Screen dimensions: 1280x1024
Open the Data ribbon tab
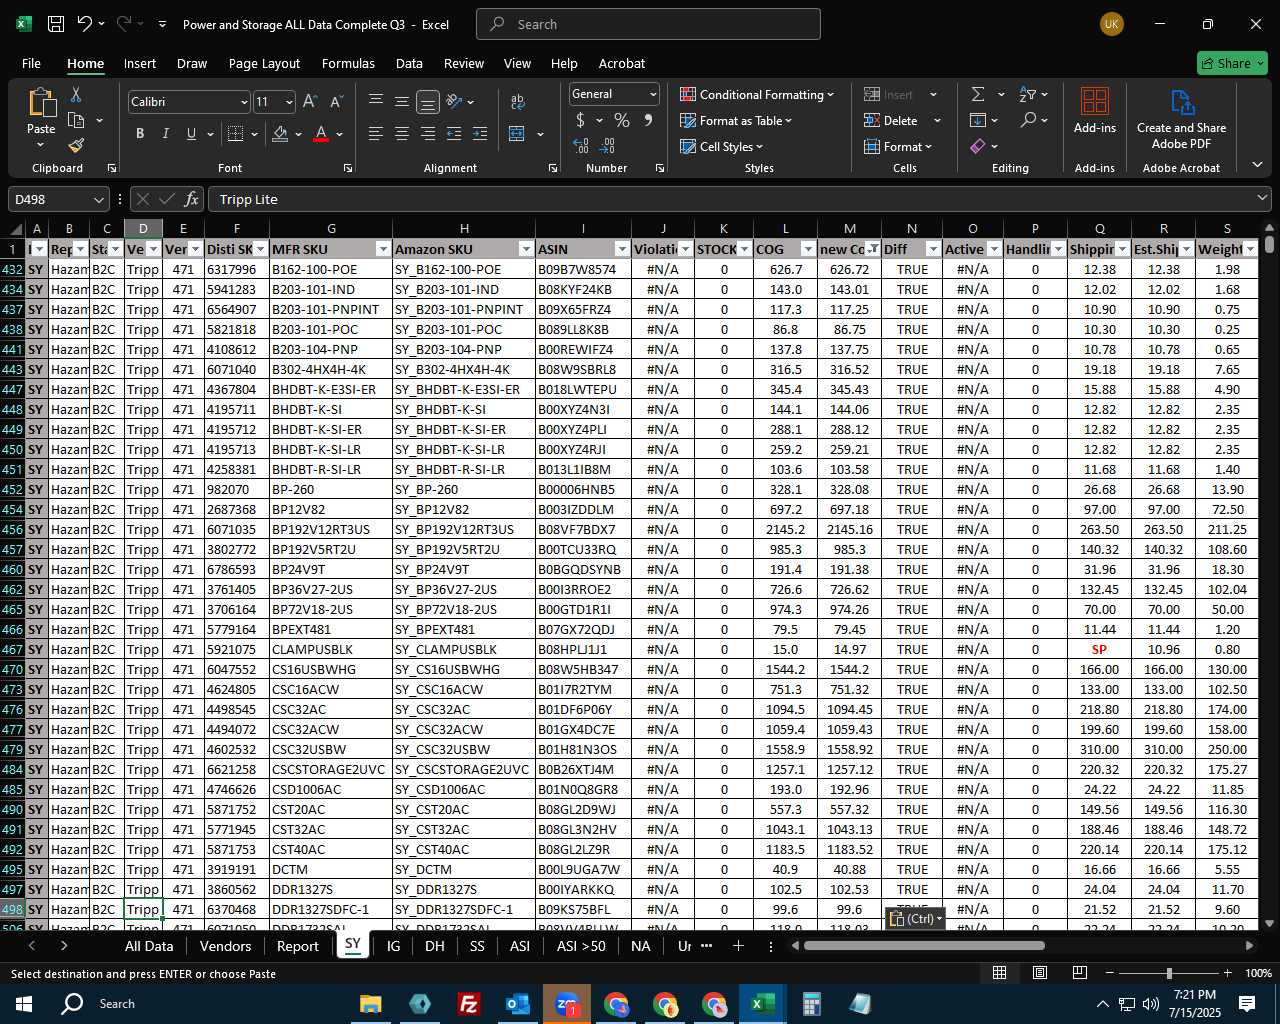point(409,63)
